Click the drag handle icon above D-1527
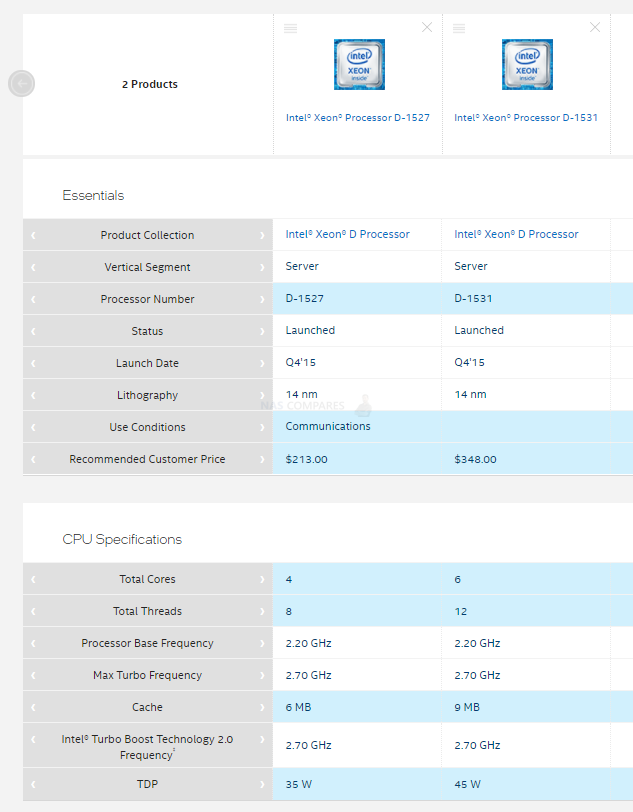Screen dimensions: 633x812 coord(291,28)
